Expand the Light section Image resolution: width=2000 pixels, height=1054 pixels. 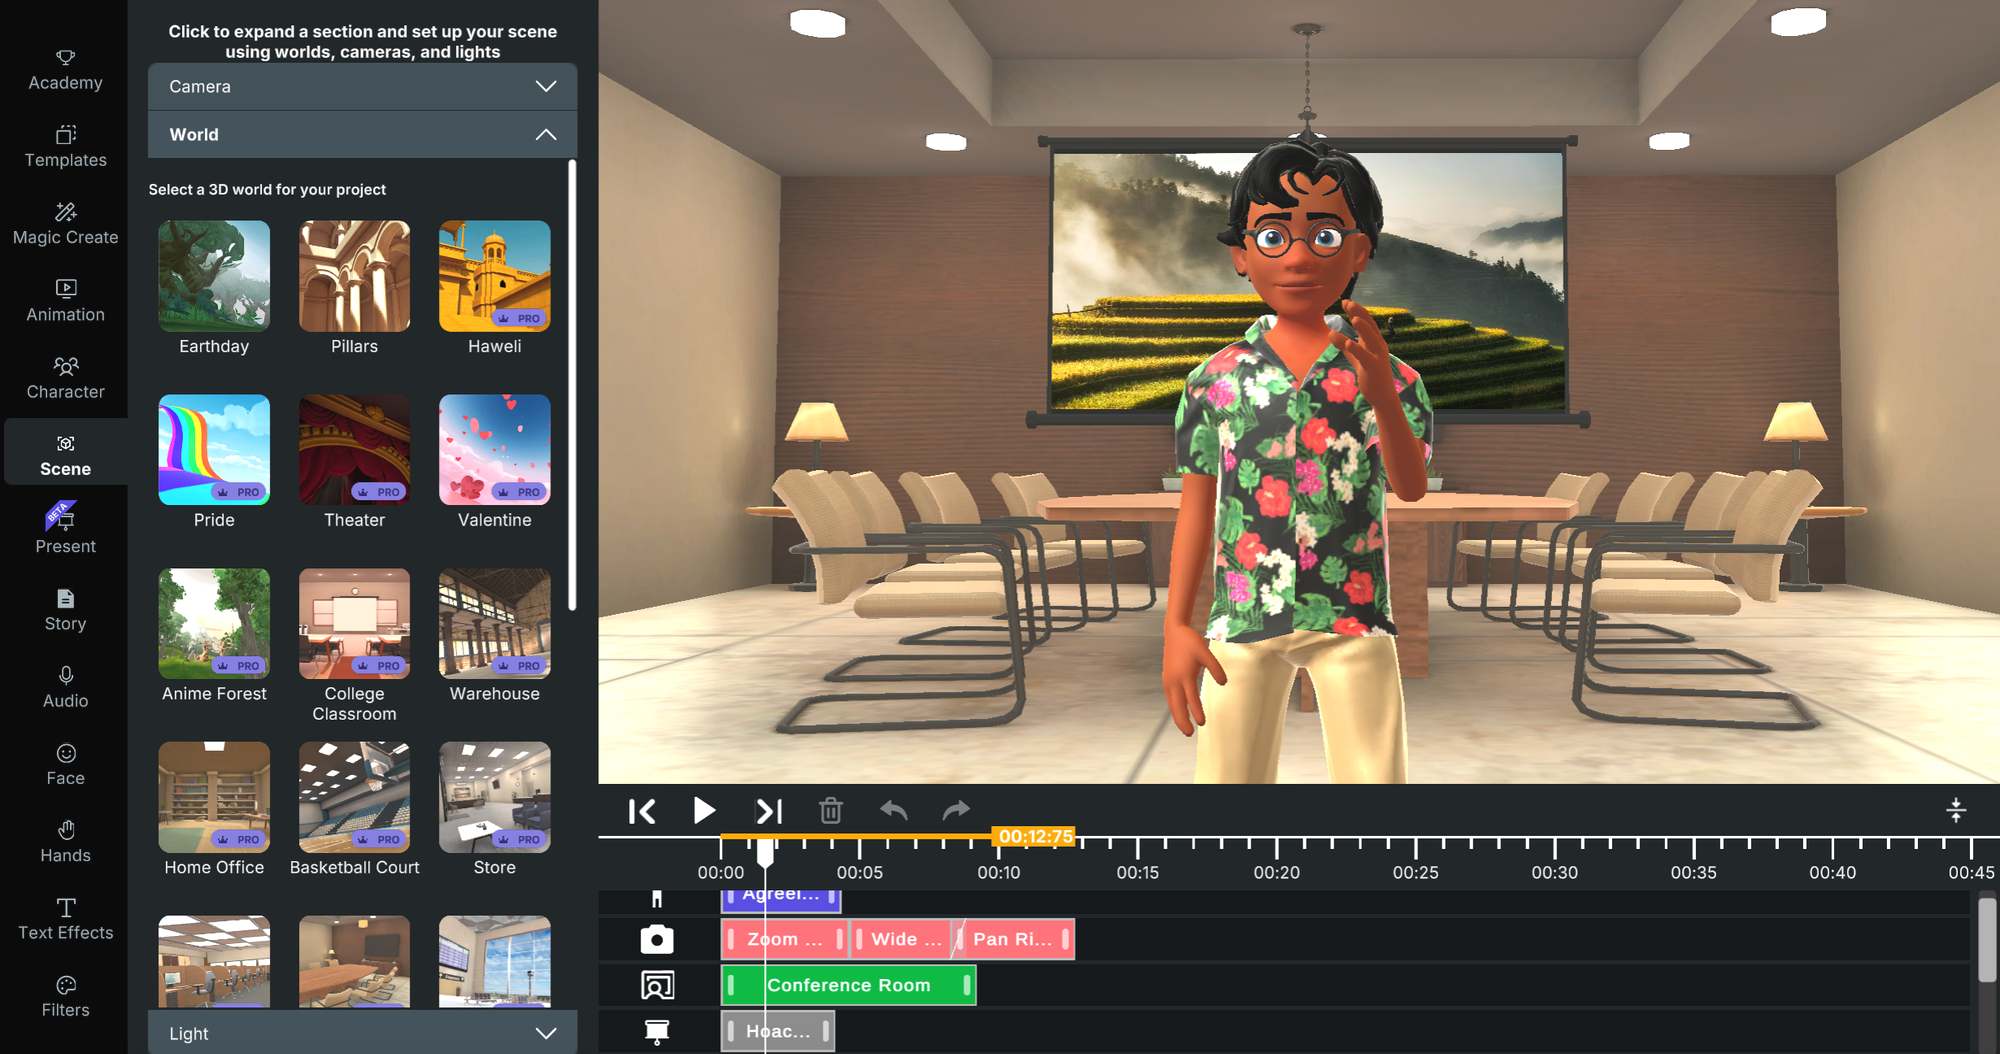(x=362, y=1033)
